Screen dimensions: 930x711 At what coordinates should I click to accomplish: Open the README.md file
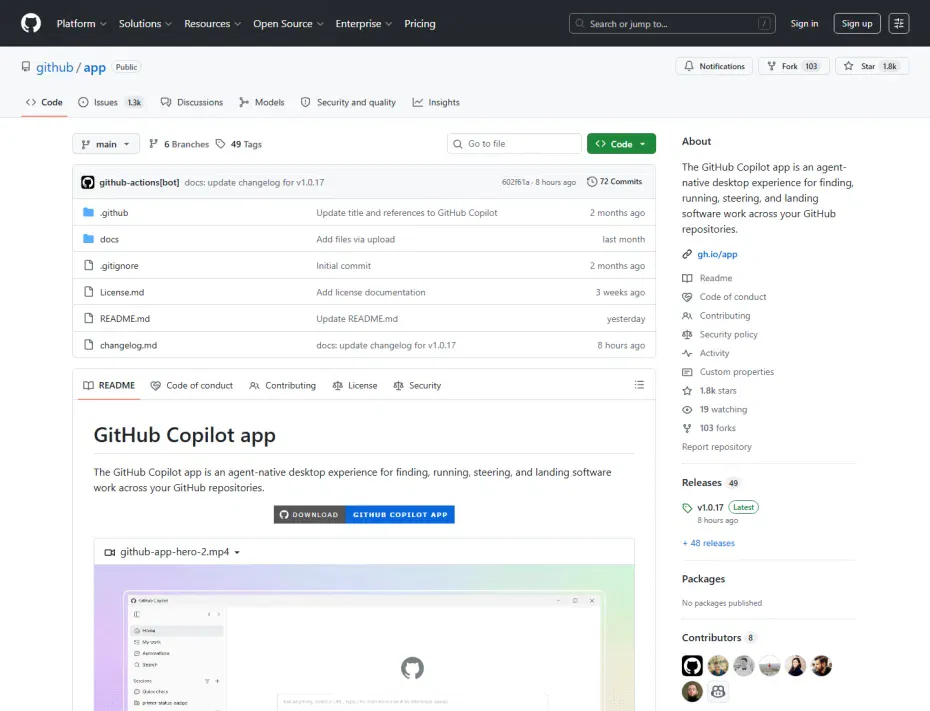click(x=125, y=318)
